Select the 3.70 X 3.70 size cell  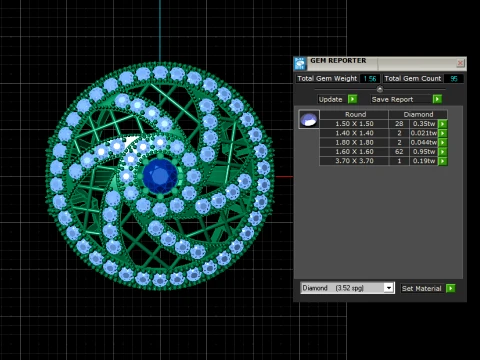[354, 161]
